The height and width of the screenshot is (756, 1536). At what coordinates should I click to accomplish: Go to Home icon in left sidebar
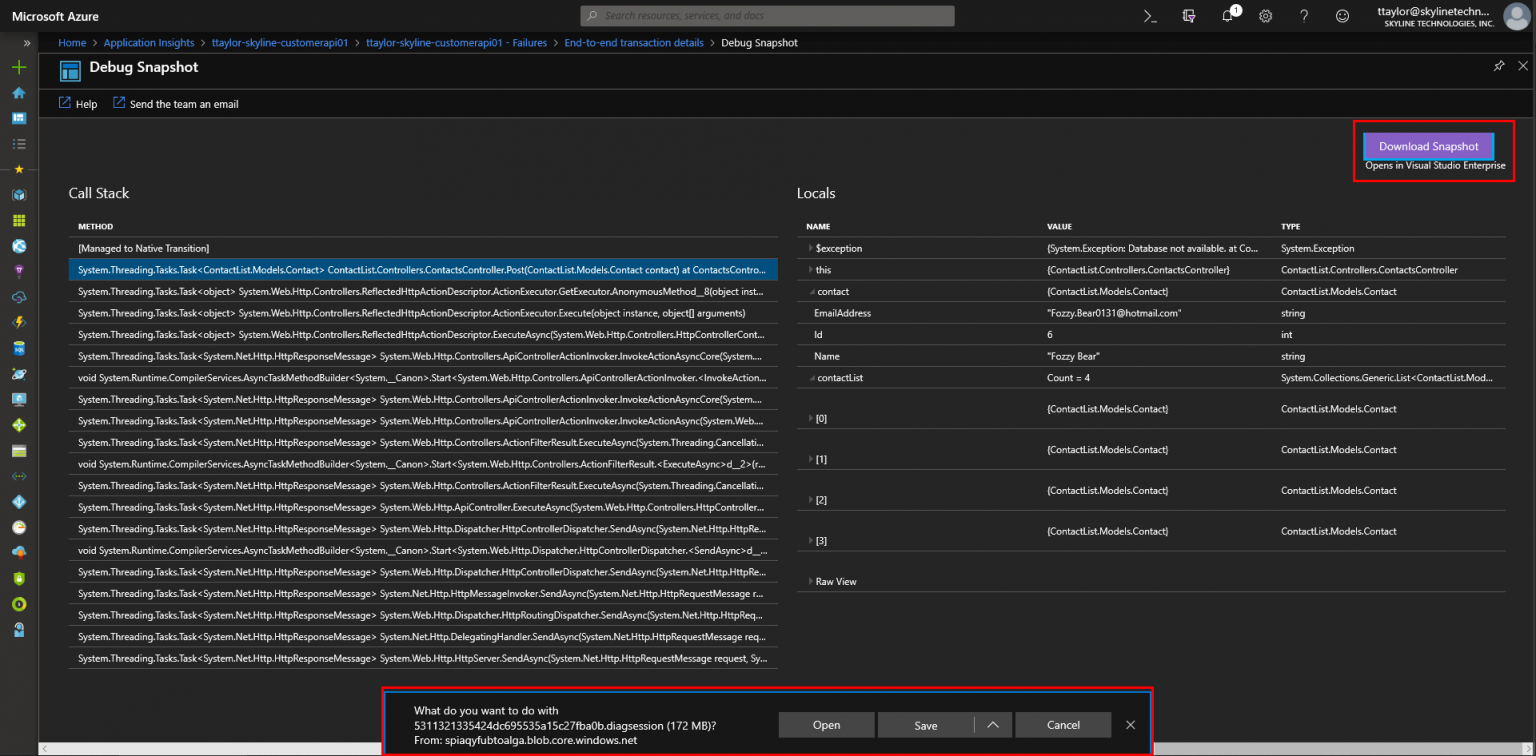[x=18, y=93]
